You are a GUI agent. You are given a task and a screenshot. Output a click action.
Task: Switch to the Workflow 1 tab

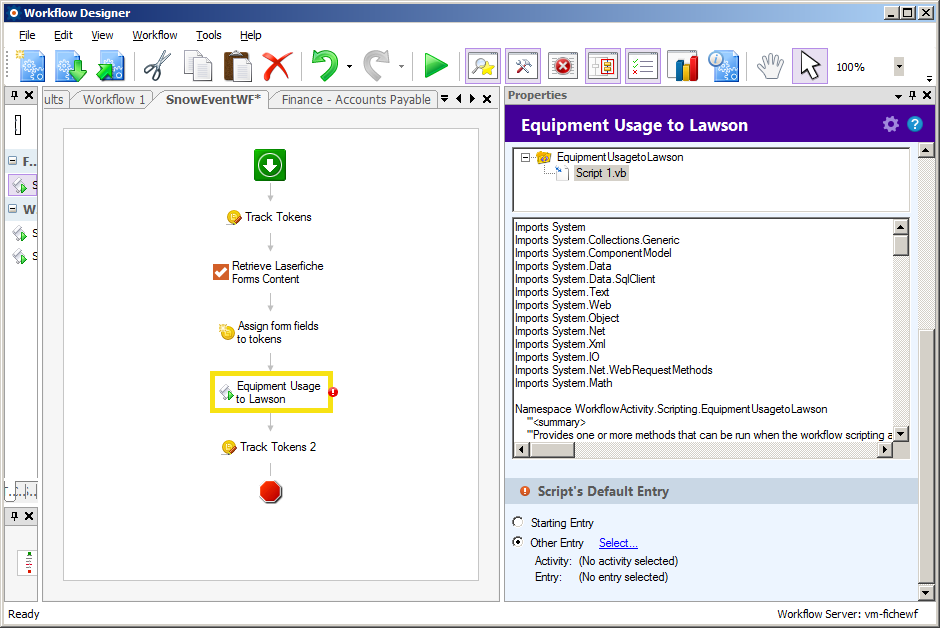click(113, 99)
